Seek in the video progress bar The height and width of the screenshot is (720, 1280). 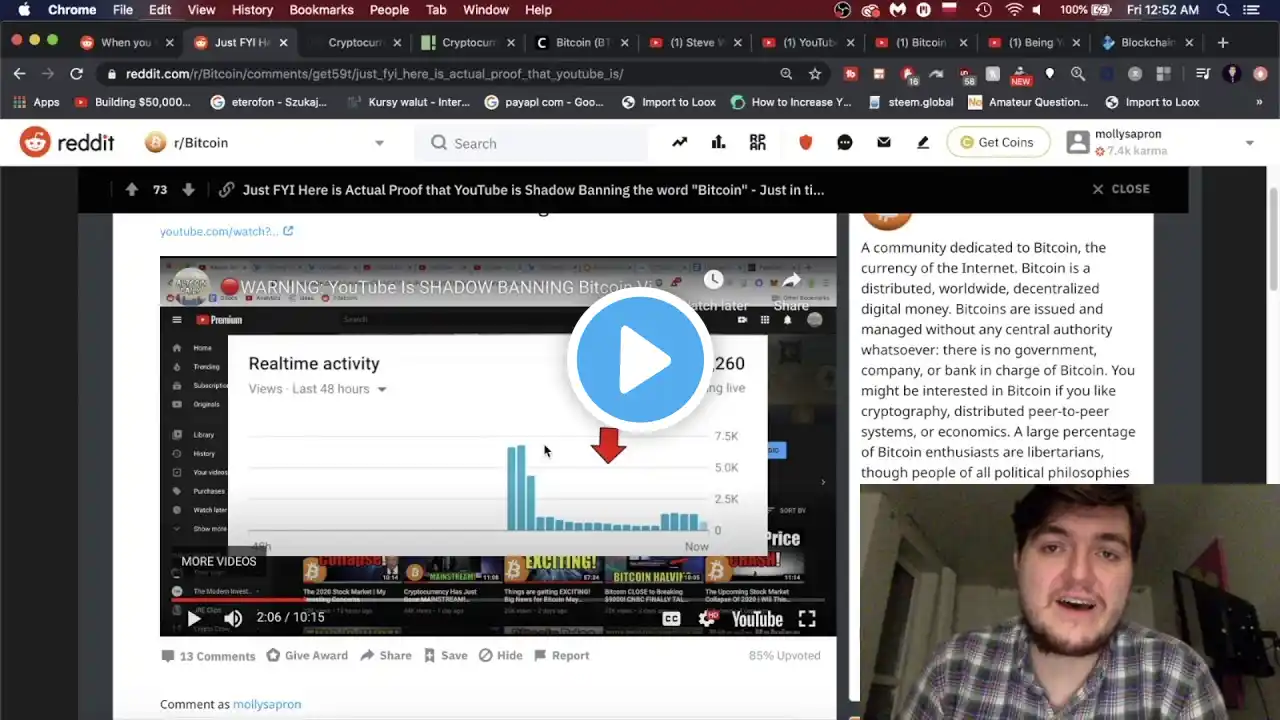(498, 600)
